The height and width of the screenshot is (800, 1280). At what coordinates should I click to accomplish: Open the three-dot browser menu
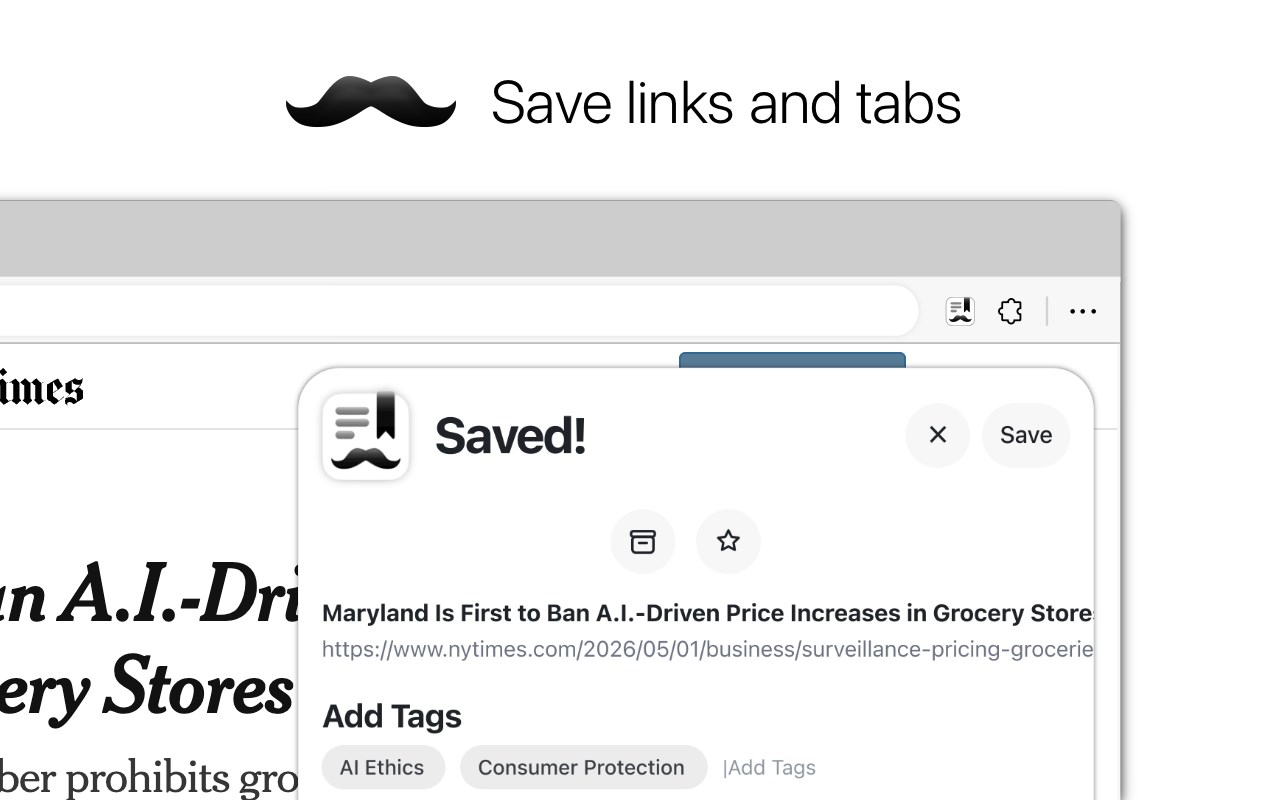(x=1083, y=311)
